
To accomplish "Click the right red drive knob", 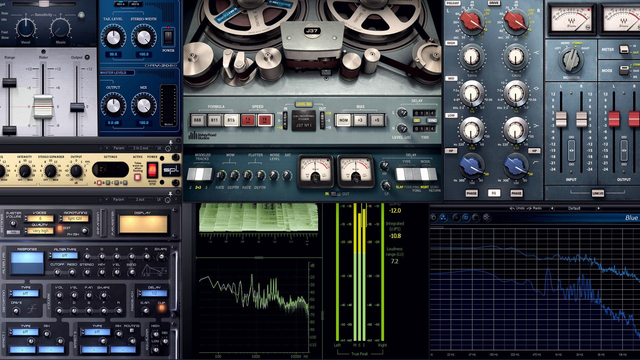I will [x=515, y=21].
